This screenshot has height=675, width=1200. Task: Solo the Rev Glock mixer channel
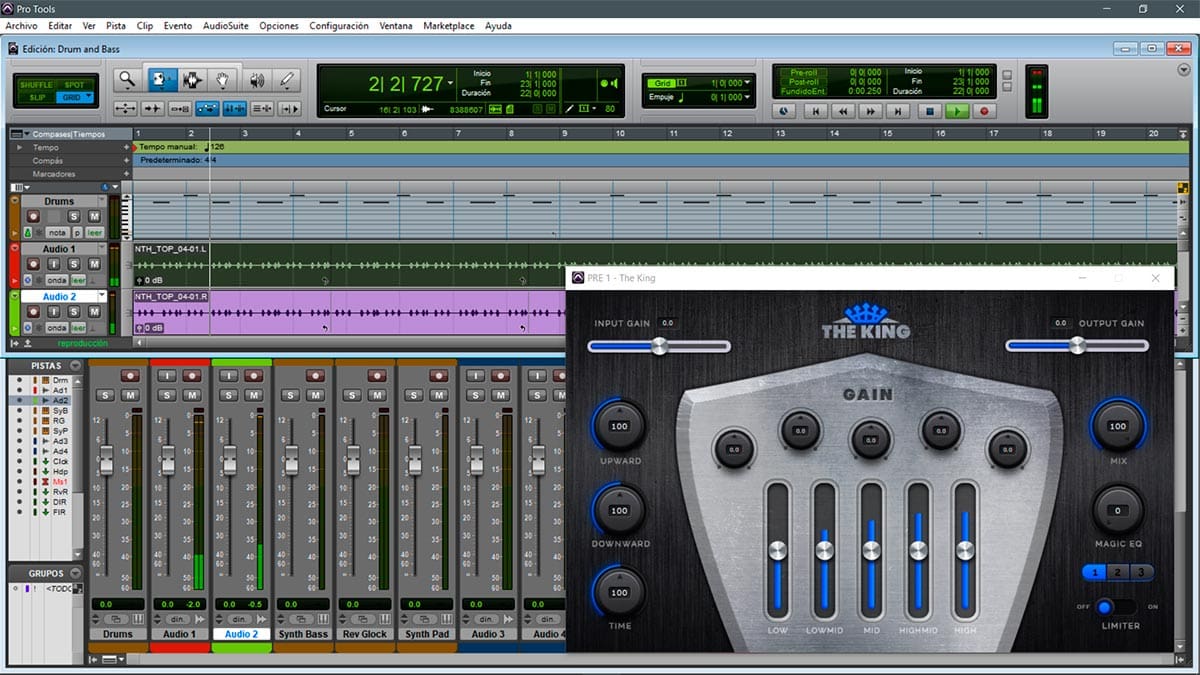(x=354, y=395)
